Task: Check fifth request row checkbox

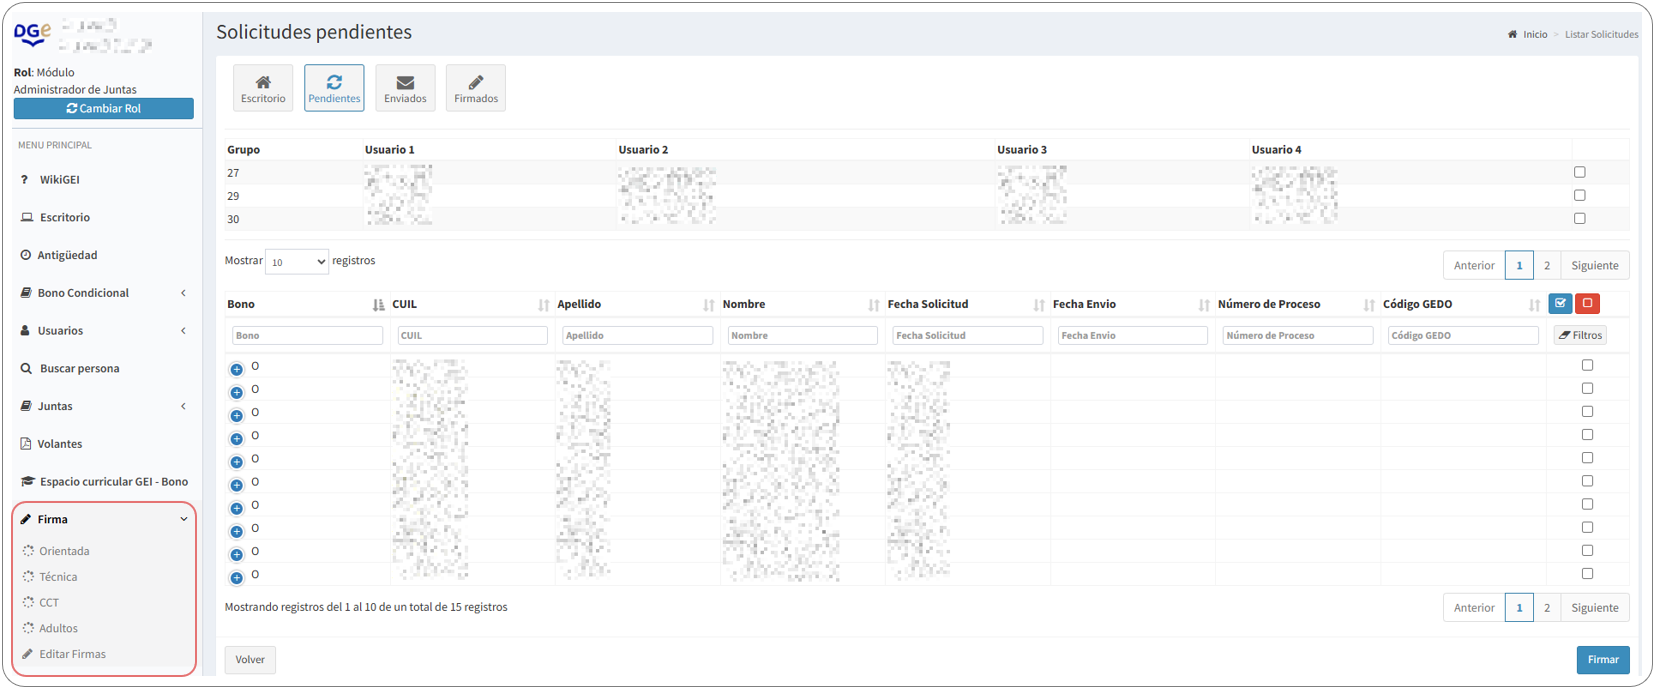Action: (x=1587, y=457)
